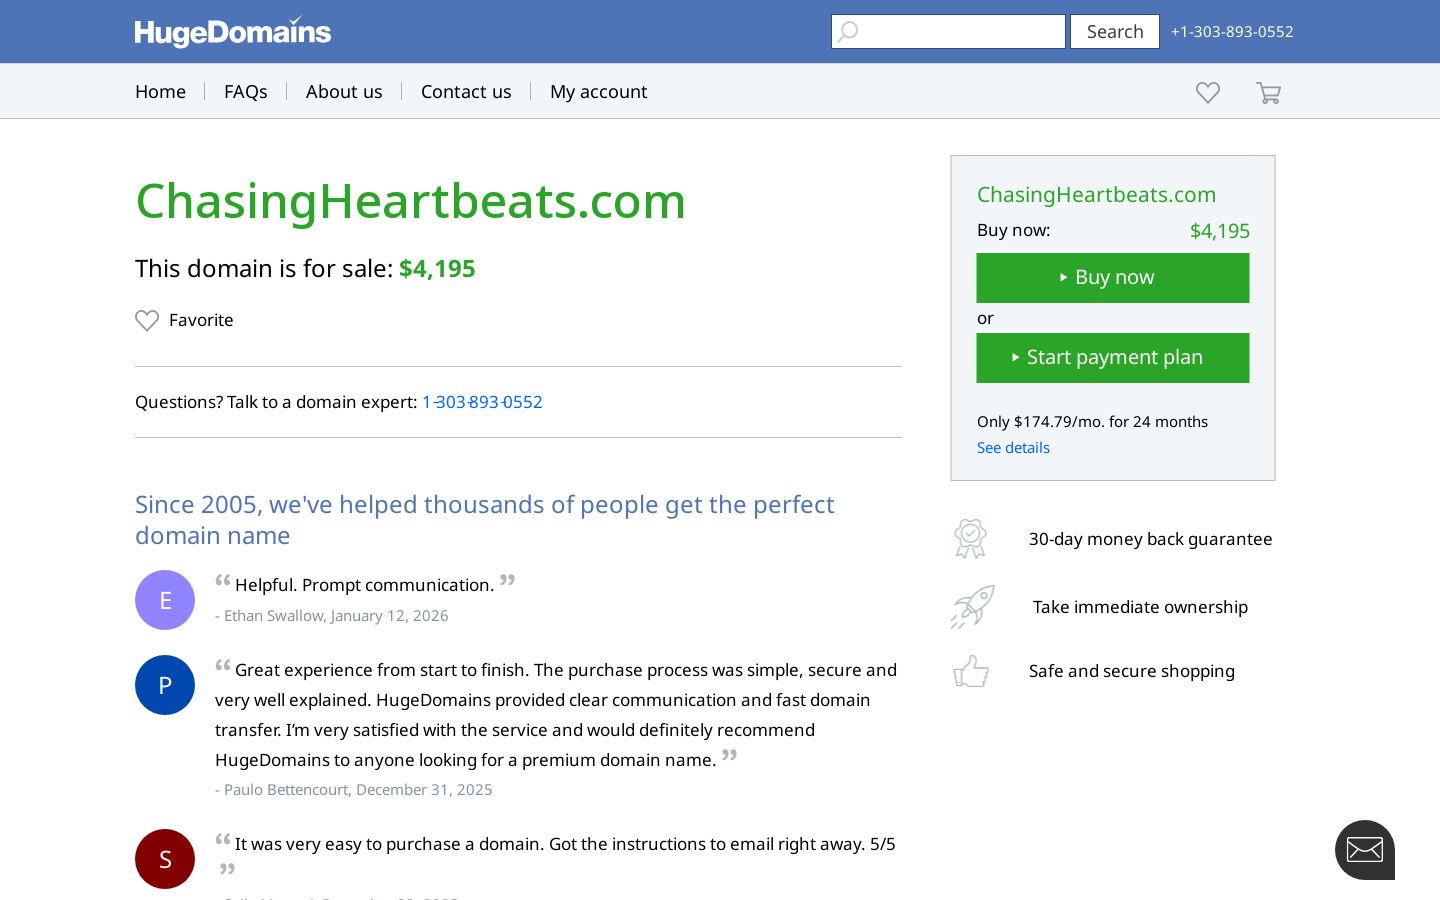Expand See details for payment plan
Screen dimensions: 1440x900
point(1013,447)
